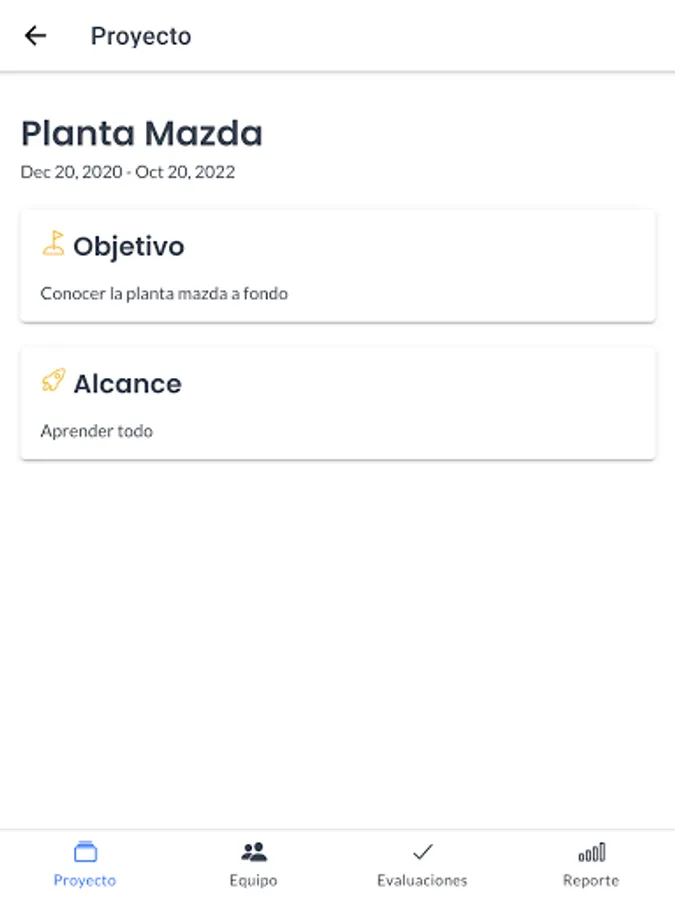Click the Proyecto header title
Image resolution: width=675 pixels, height=900 pixels.
pos(141,36)
